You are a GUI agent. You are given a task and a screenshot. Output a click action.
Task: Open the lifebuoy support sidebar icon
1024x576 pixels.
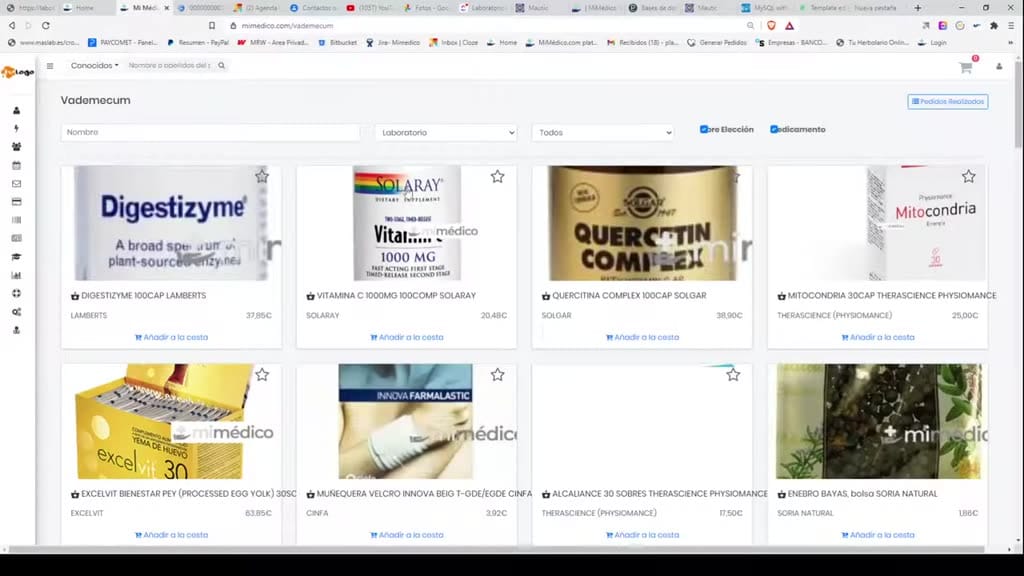coord(16,293)
